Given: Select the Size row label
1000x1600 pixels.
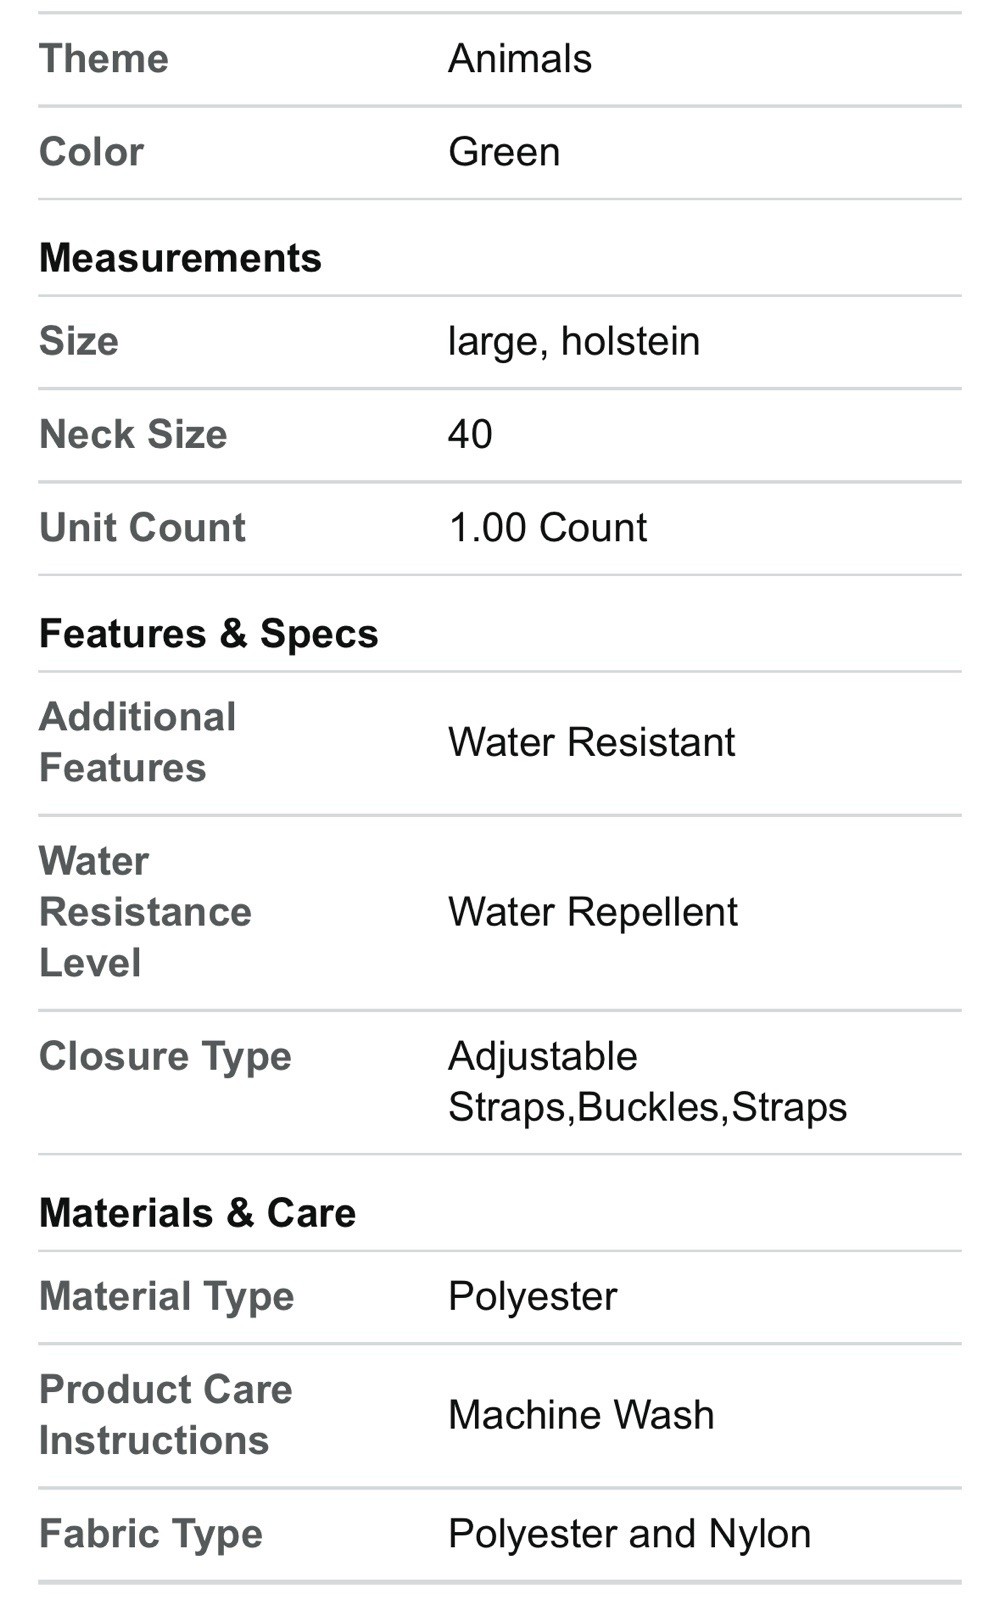Looking at the screenshot, I should click(x=78, y=341).
